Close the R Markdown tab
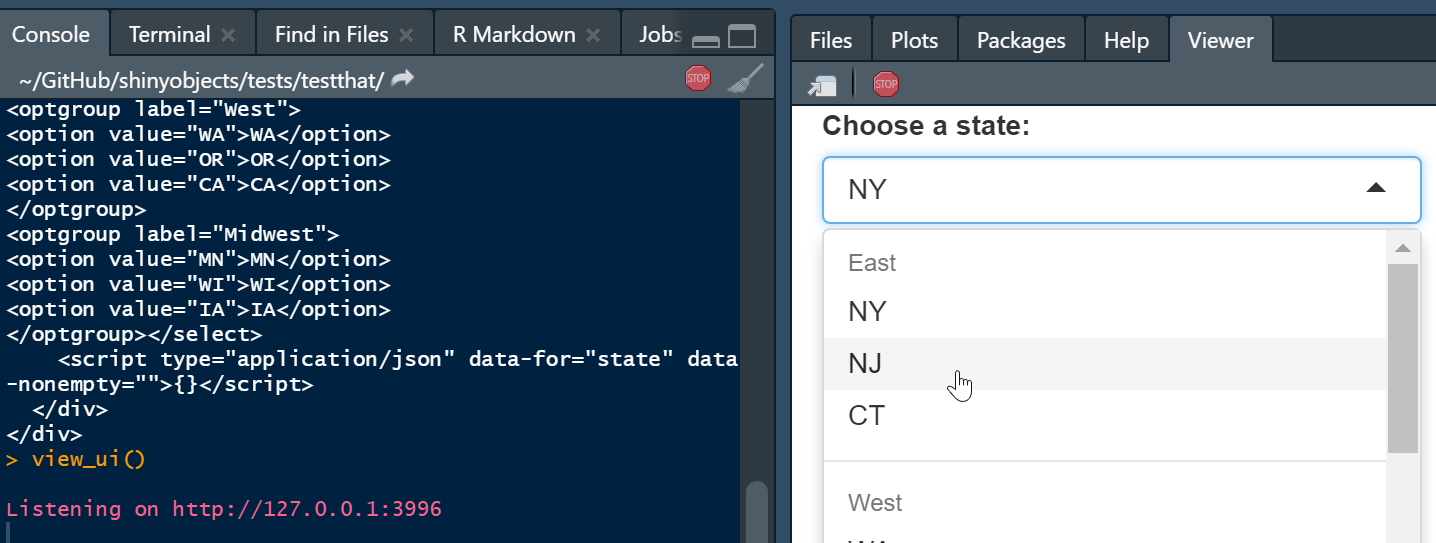Screen dimensions: 1436x543 click(593, 35)
